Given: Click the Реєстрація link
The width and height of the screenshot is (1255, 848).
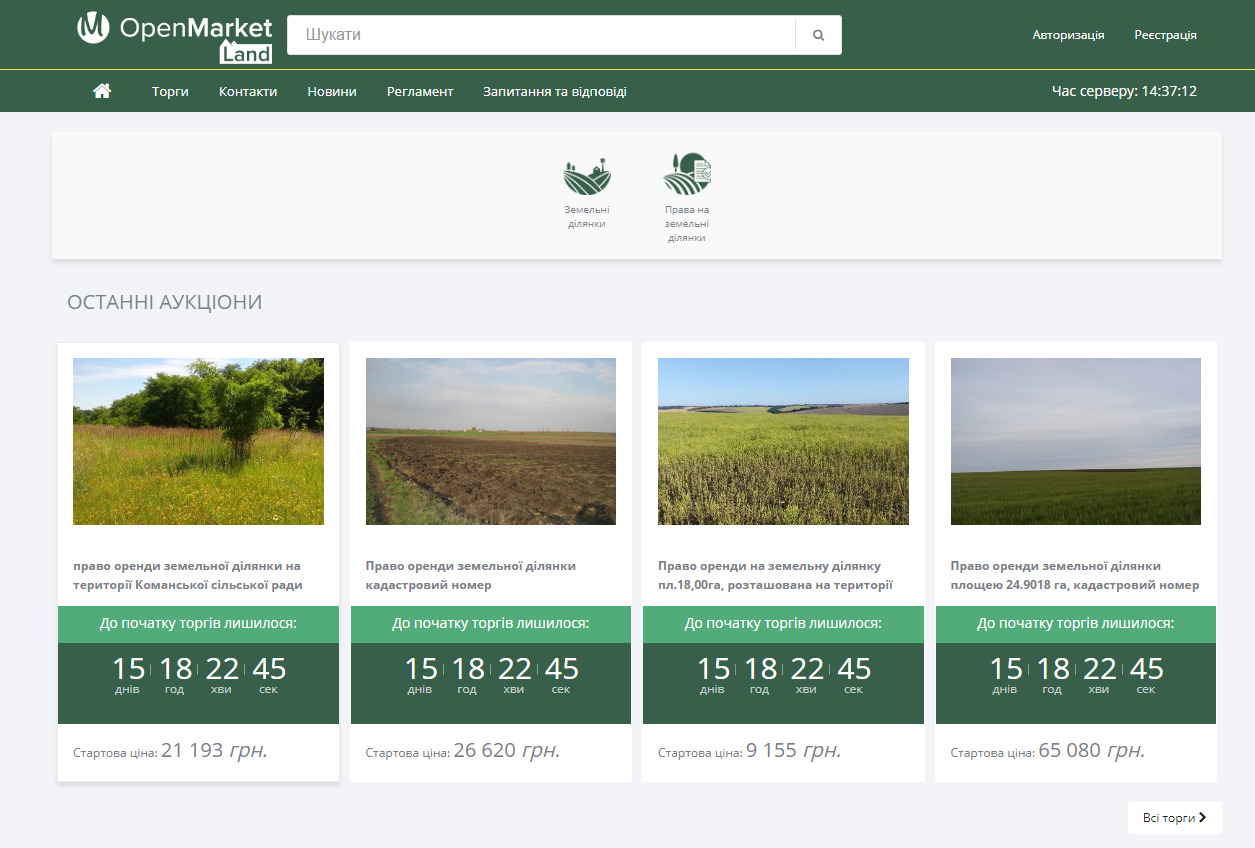Looking at the screenshot, I should pyautogui.click(x=1165, y=35).
